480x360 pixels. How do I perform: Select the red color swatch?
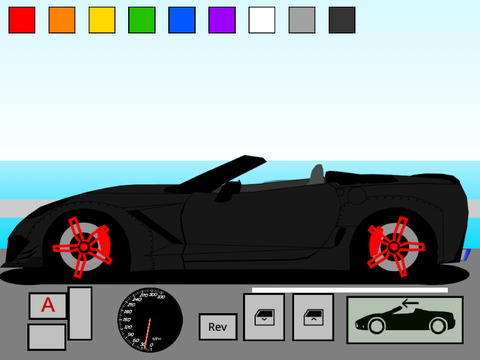(22, 20)
